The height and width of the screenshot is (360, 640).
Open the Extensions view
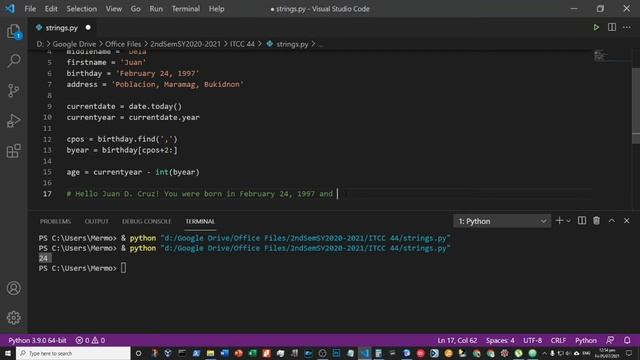[x=13, y=151]
